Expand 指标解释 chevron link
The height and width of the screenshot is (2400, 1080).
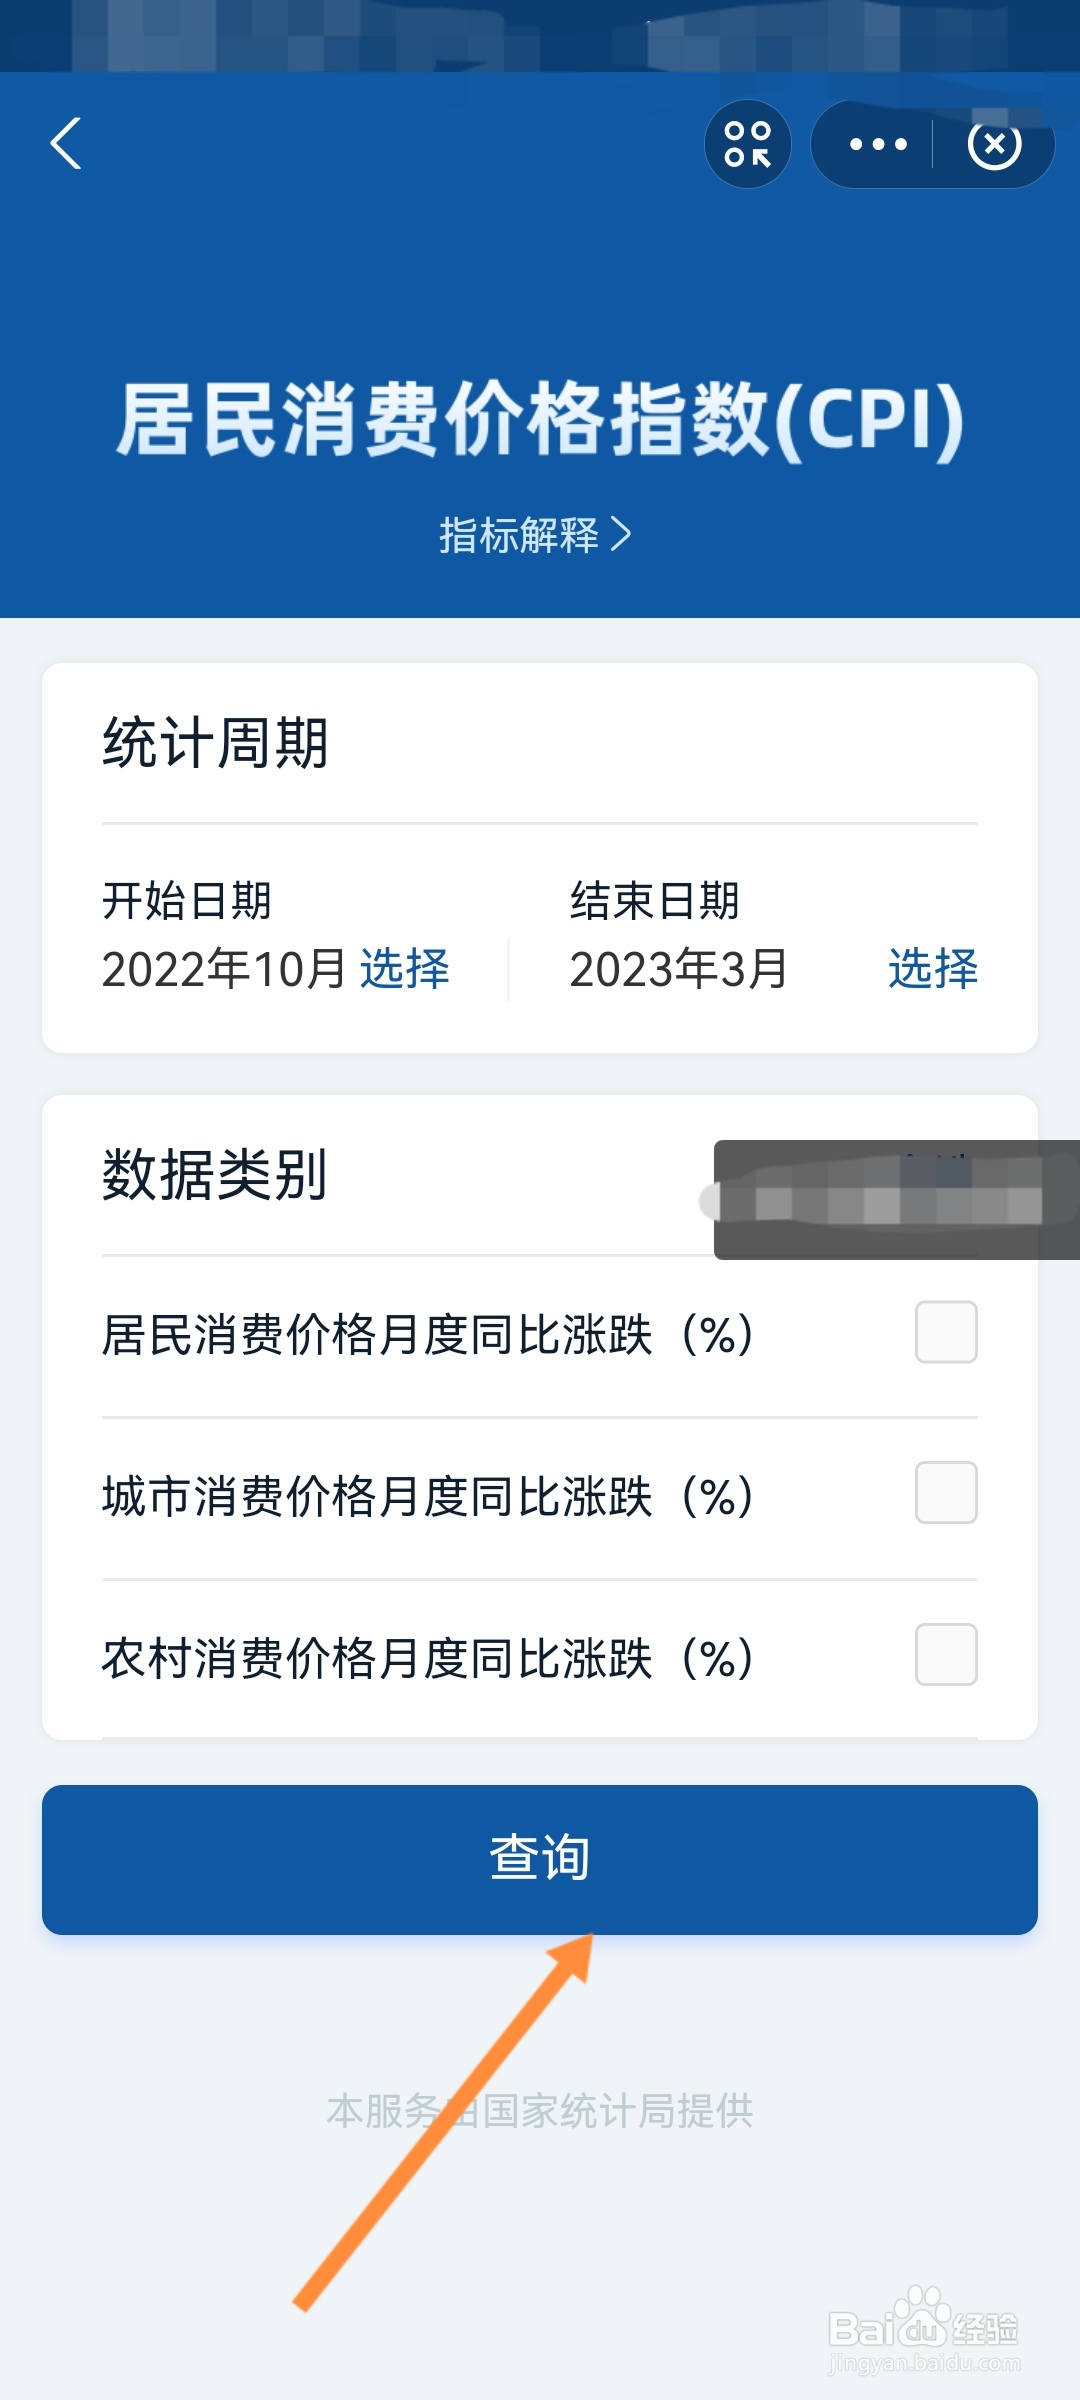pos(536,535)
